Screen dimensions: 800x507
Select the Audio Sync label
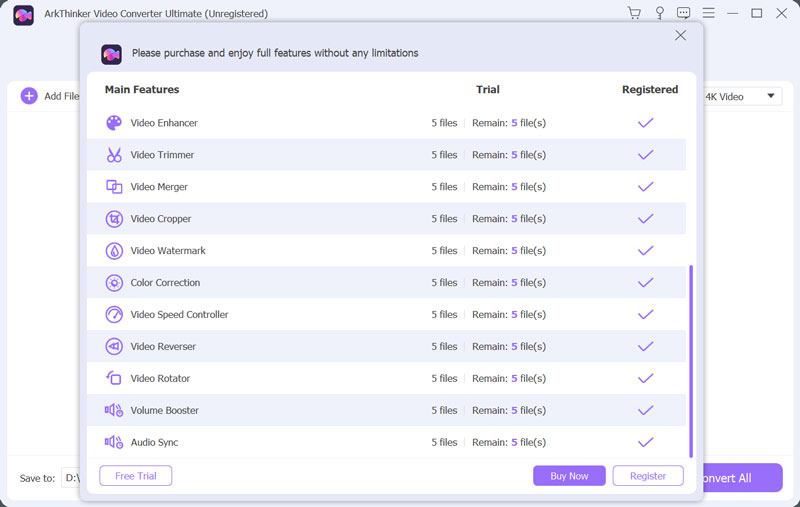[154, 442]
